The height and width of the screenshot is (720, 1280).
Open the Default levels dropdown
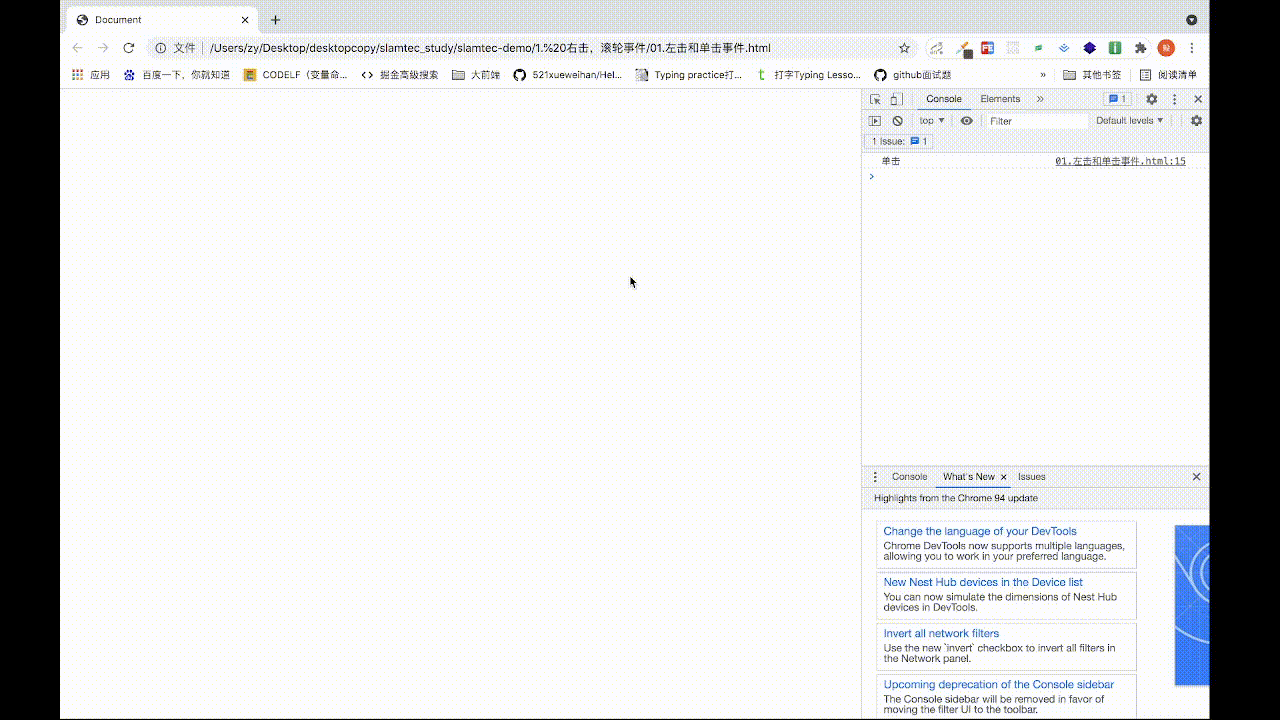coord(1128,121)
